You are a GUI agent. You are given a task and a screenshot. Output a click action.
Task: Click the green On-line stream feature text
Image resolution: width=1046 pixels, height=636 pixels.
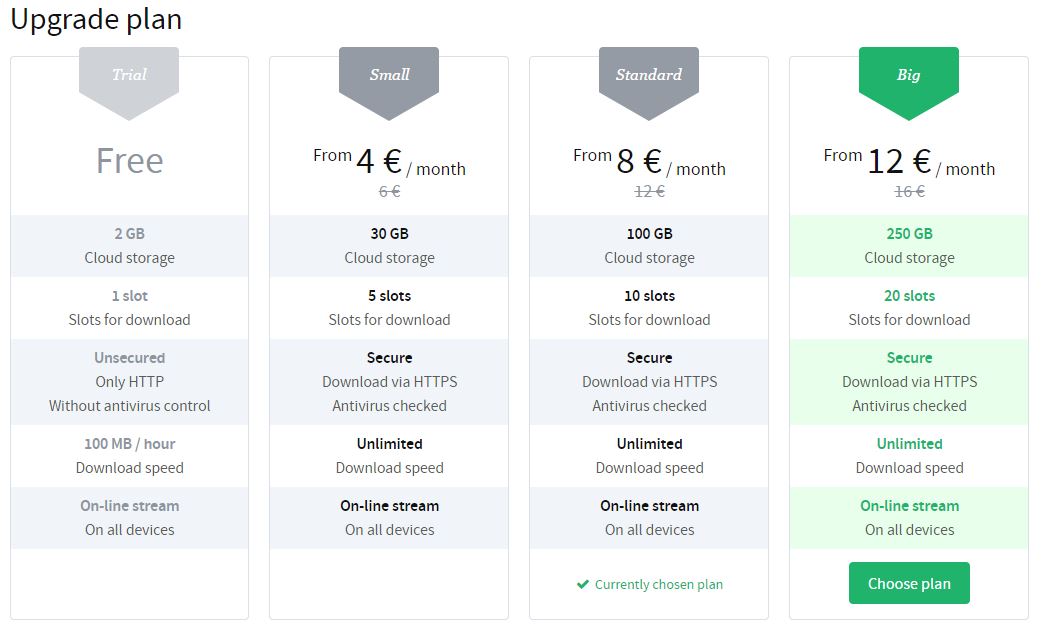tap(909, 506)
